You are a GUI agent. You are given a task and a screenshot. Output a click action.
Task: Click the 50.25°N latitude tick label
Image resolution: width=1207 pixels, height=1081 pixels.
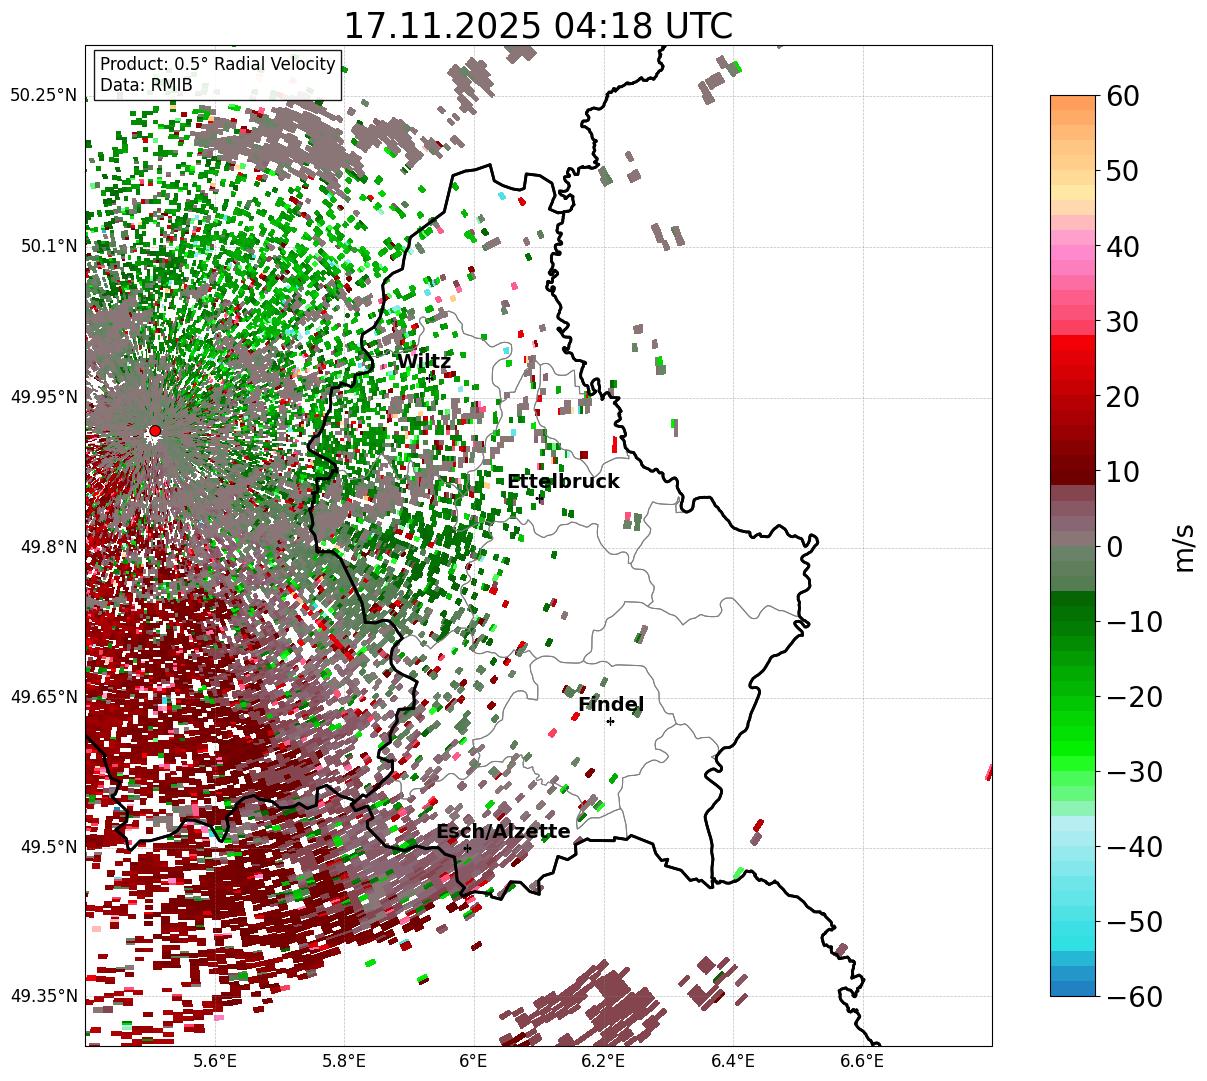tap(44, 96)
